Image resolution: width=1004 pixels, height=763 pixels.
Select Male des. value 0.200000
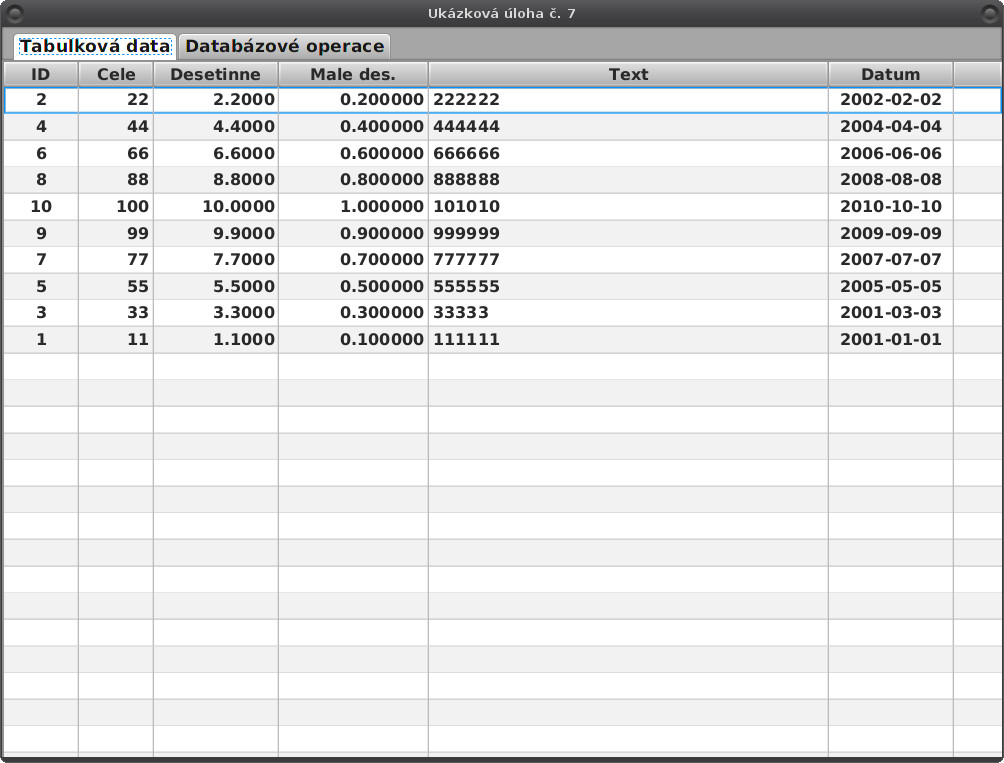[x=353, y=100]
